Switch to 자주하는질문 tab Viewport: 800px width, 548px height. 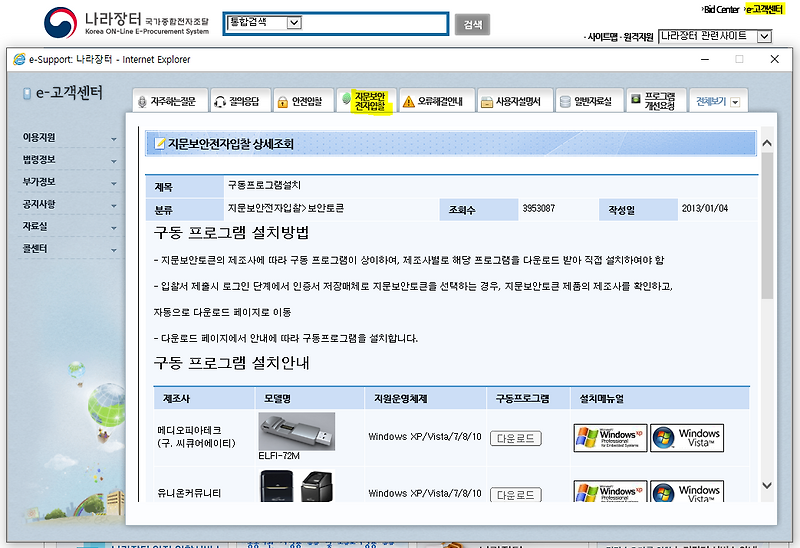point(170,101)
